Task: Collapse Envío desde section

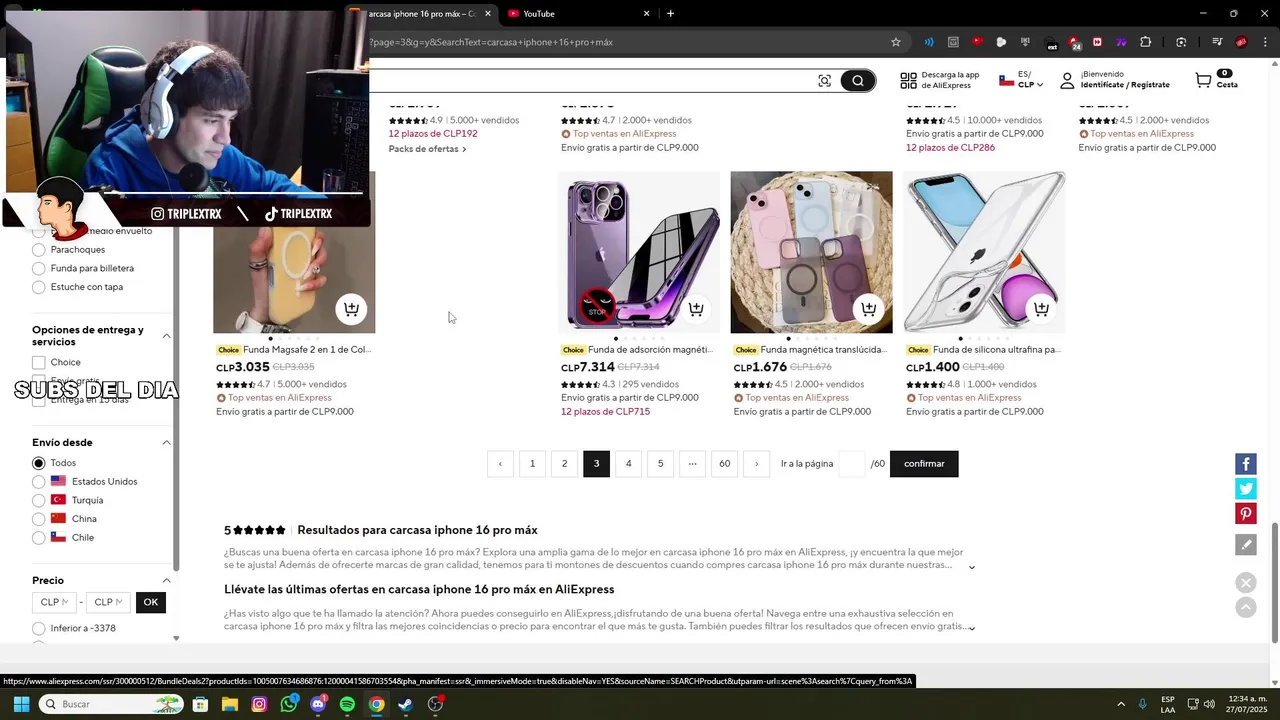Action: tap(166, 443)
